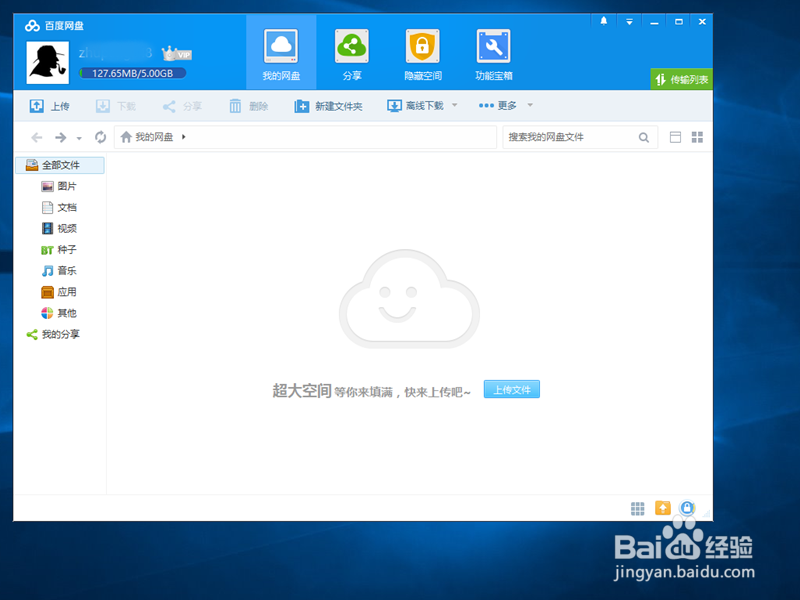Select 其他 category in sidebar
Image resolution: width=800 pixels, height=600 pixels.
click(x=59, y=313)
